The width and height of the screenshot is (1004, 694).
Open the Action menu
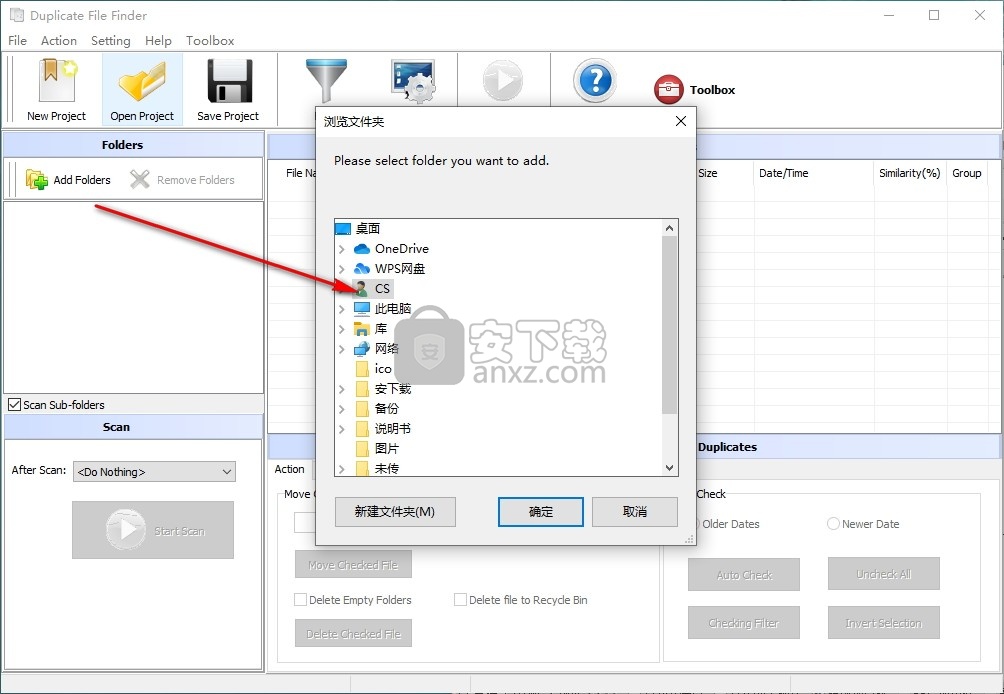59,40
